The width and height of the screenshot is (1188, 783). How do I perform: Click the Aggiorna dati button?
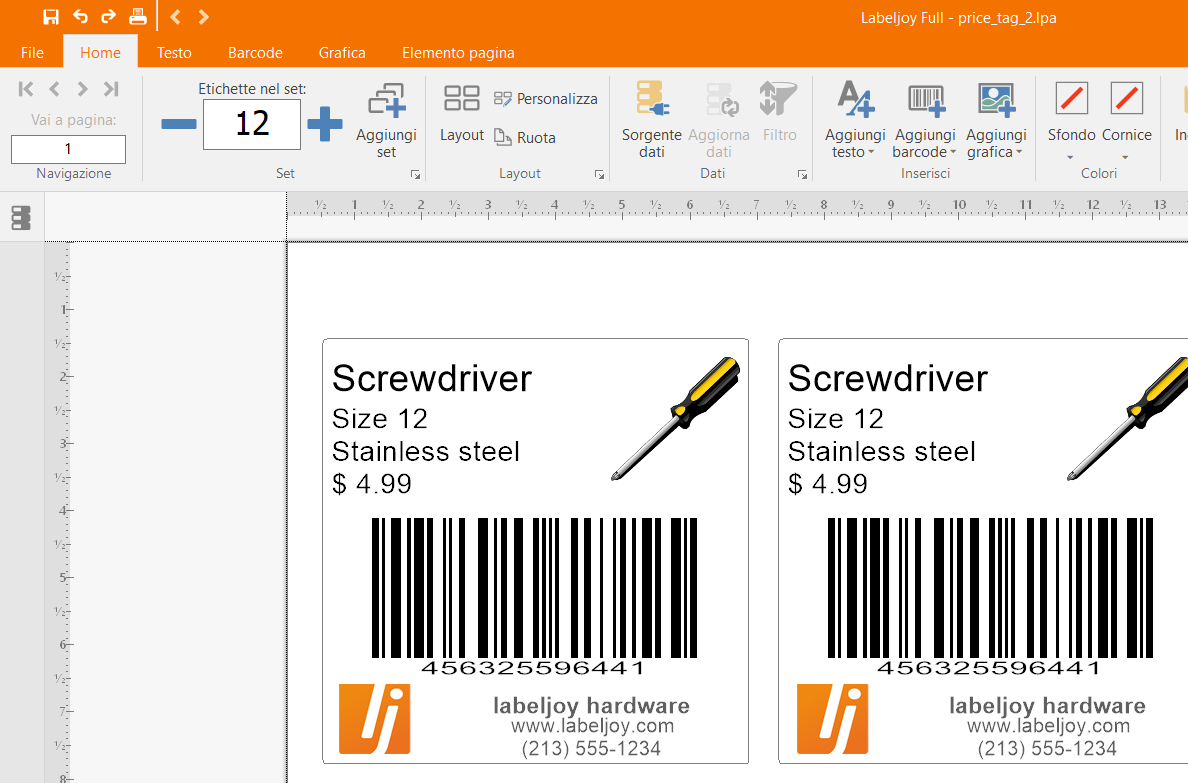pos(719,121)
